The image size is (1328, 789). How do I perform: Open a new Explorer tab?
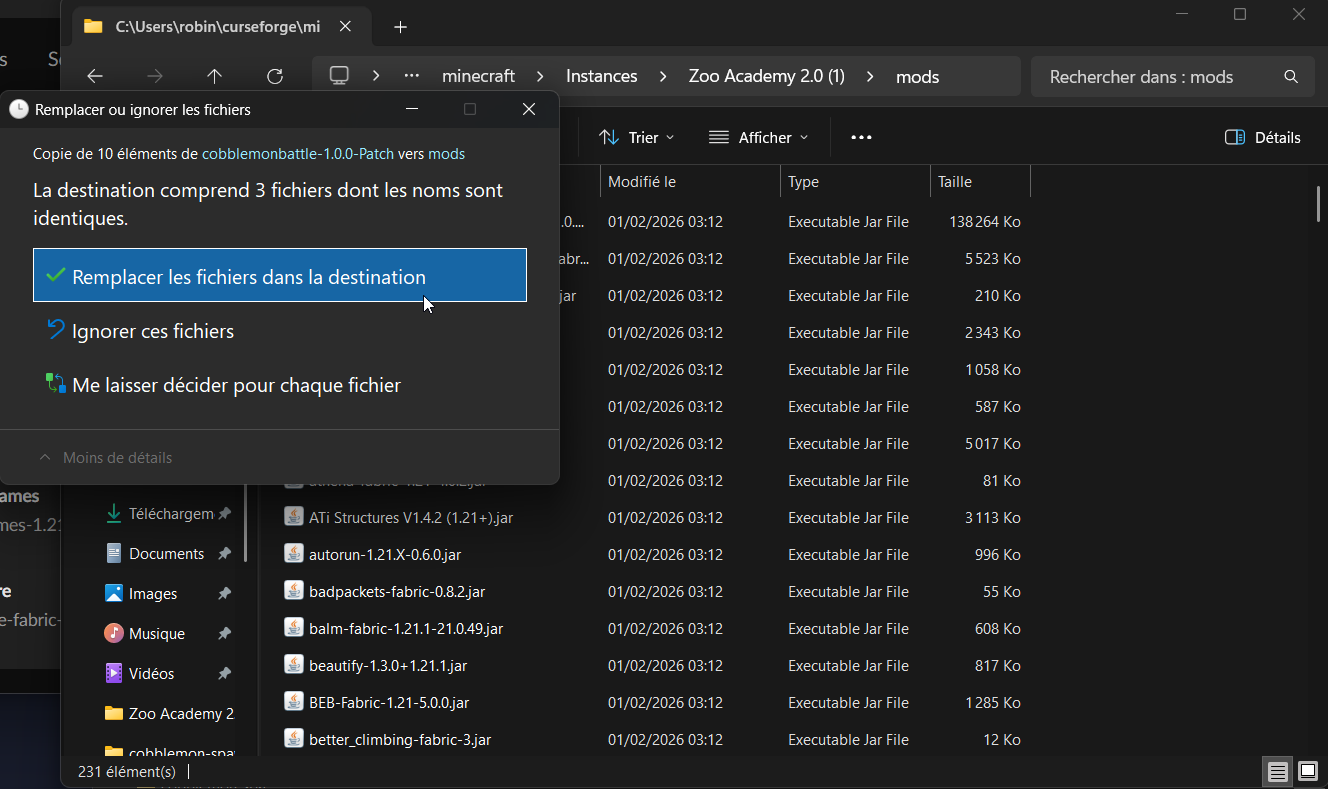pyautogui.click(x=401, y=27)
